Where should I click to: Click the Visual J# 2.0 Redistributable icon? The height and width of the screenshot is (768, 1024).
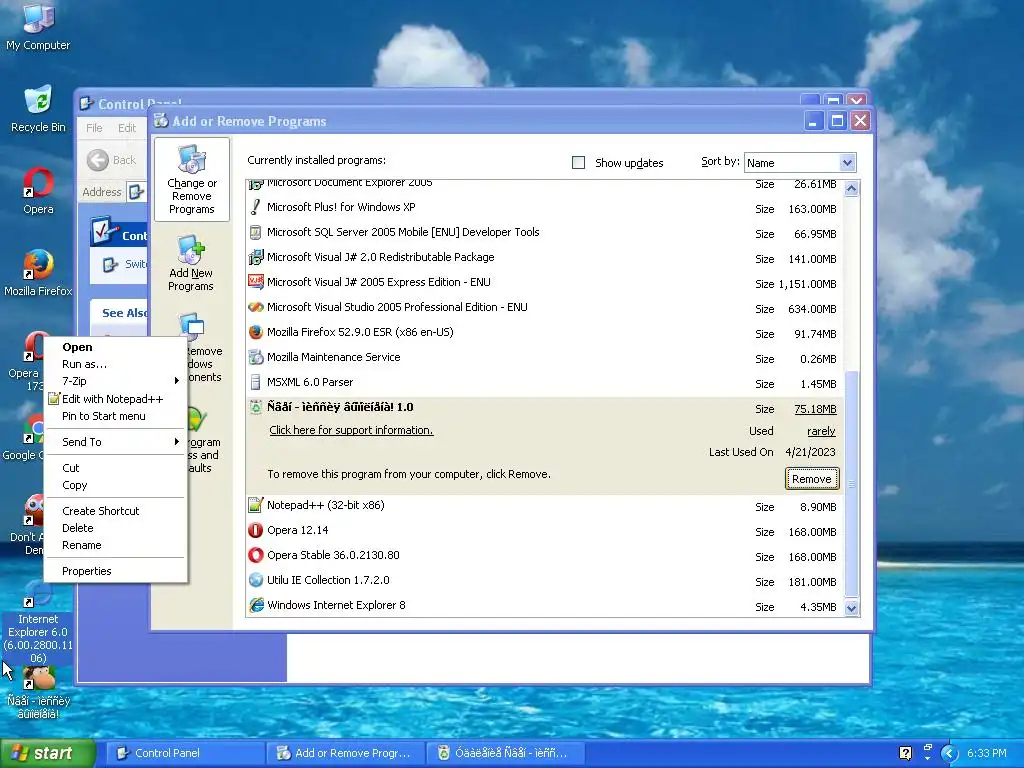(x=255, y=257)
